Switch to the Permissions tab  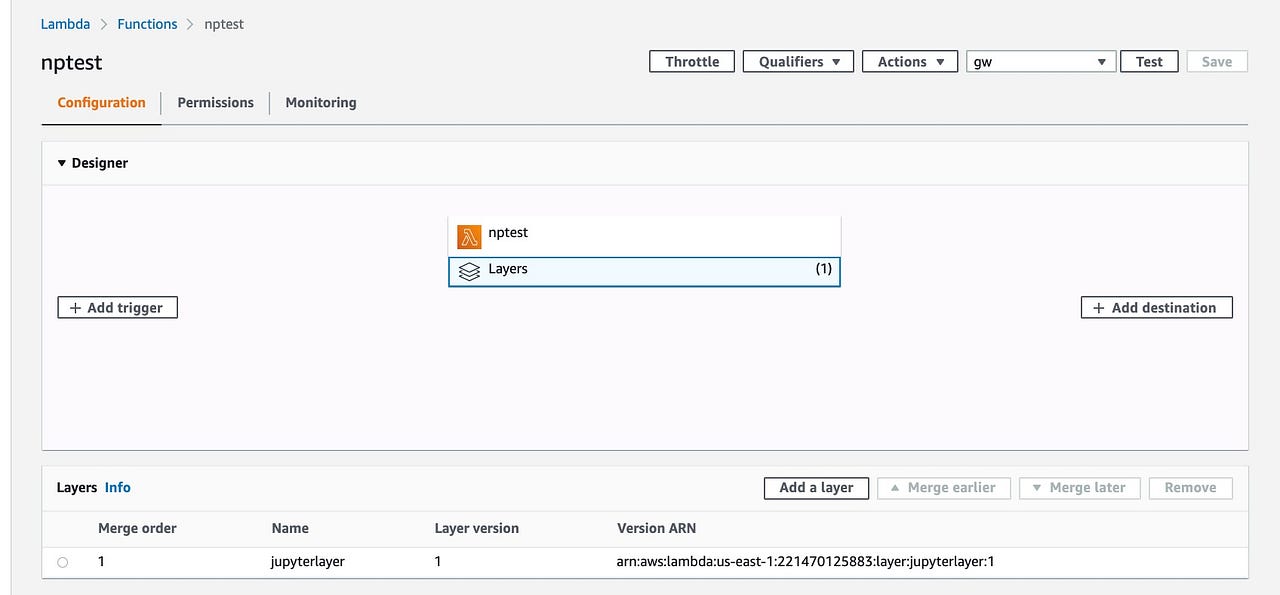(215, 102)
